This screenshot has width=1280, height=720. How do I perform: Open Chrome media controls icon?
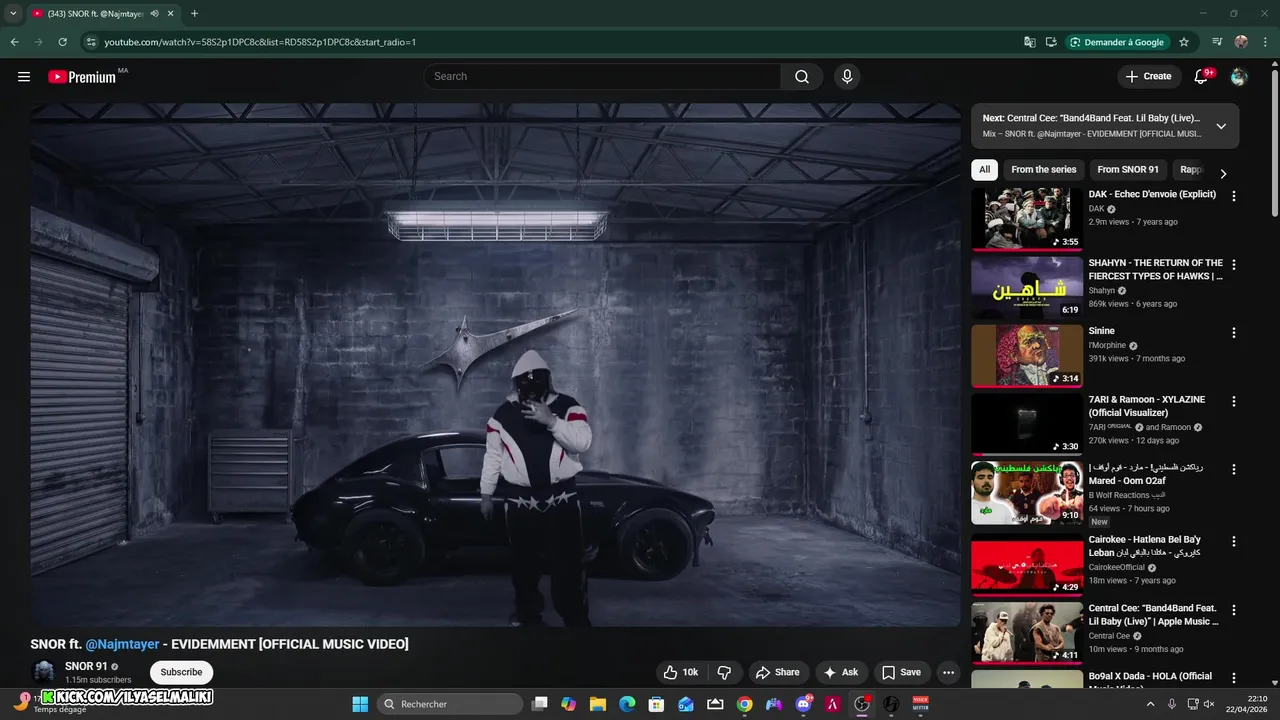1217,42
